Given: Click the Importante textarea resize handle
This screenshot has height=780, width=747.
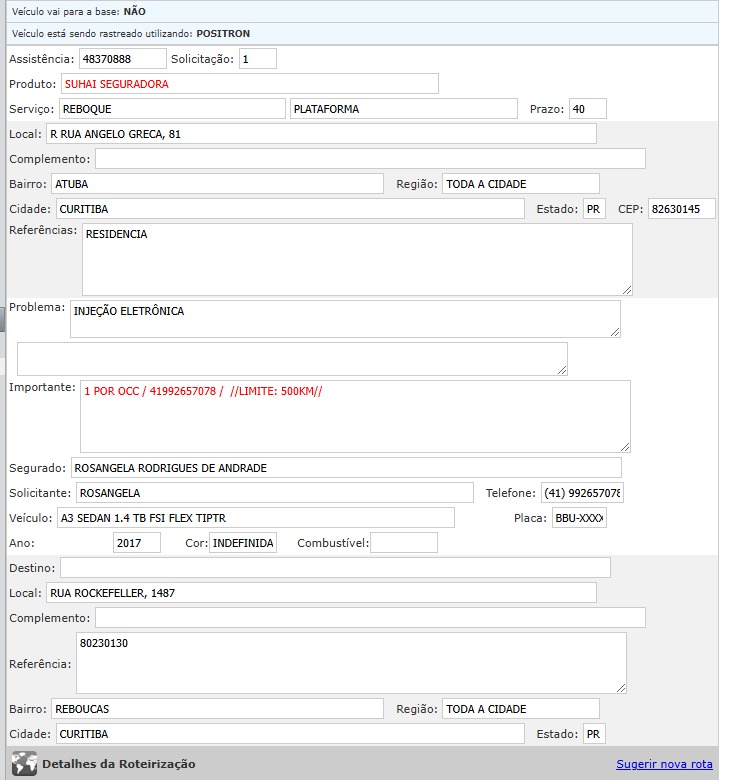Looking at the screenshot, I should point(625,447).
